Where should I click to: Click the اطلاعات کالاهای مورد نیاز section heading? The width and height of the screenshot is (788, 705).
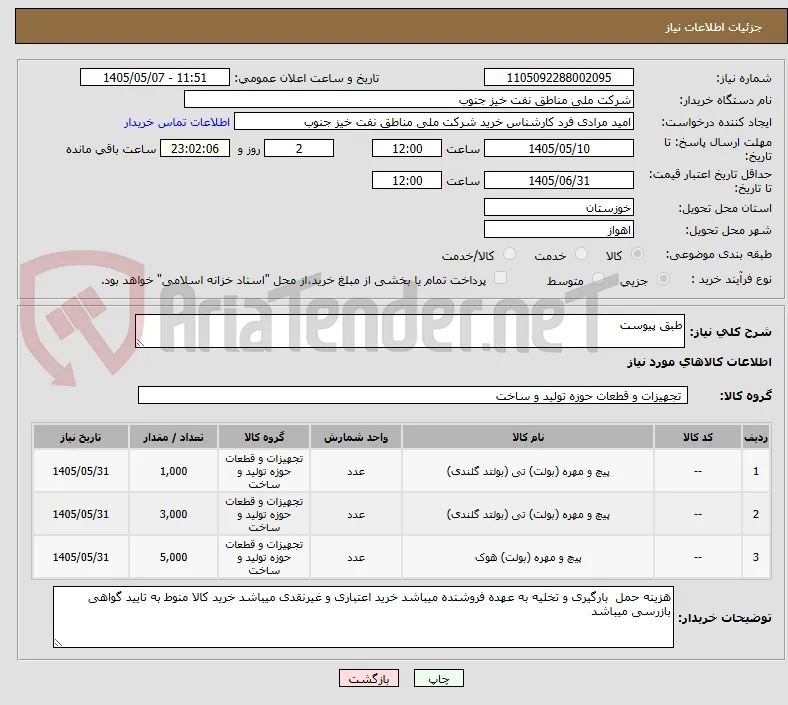coord(699,362)
